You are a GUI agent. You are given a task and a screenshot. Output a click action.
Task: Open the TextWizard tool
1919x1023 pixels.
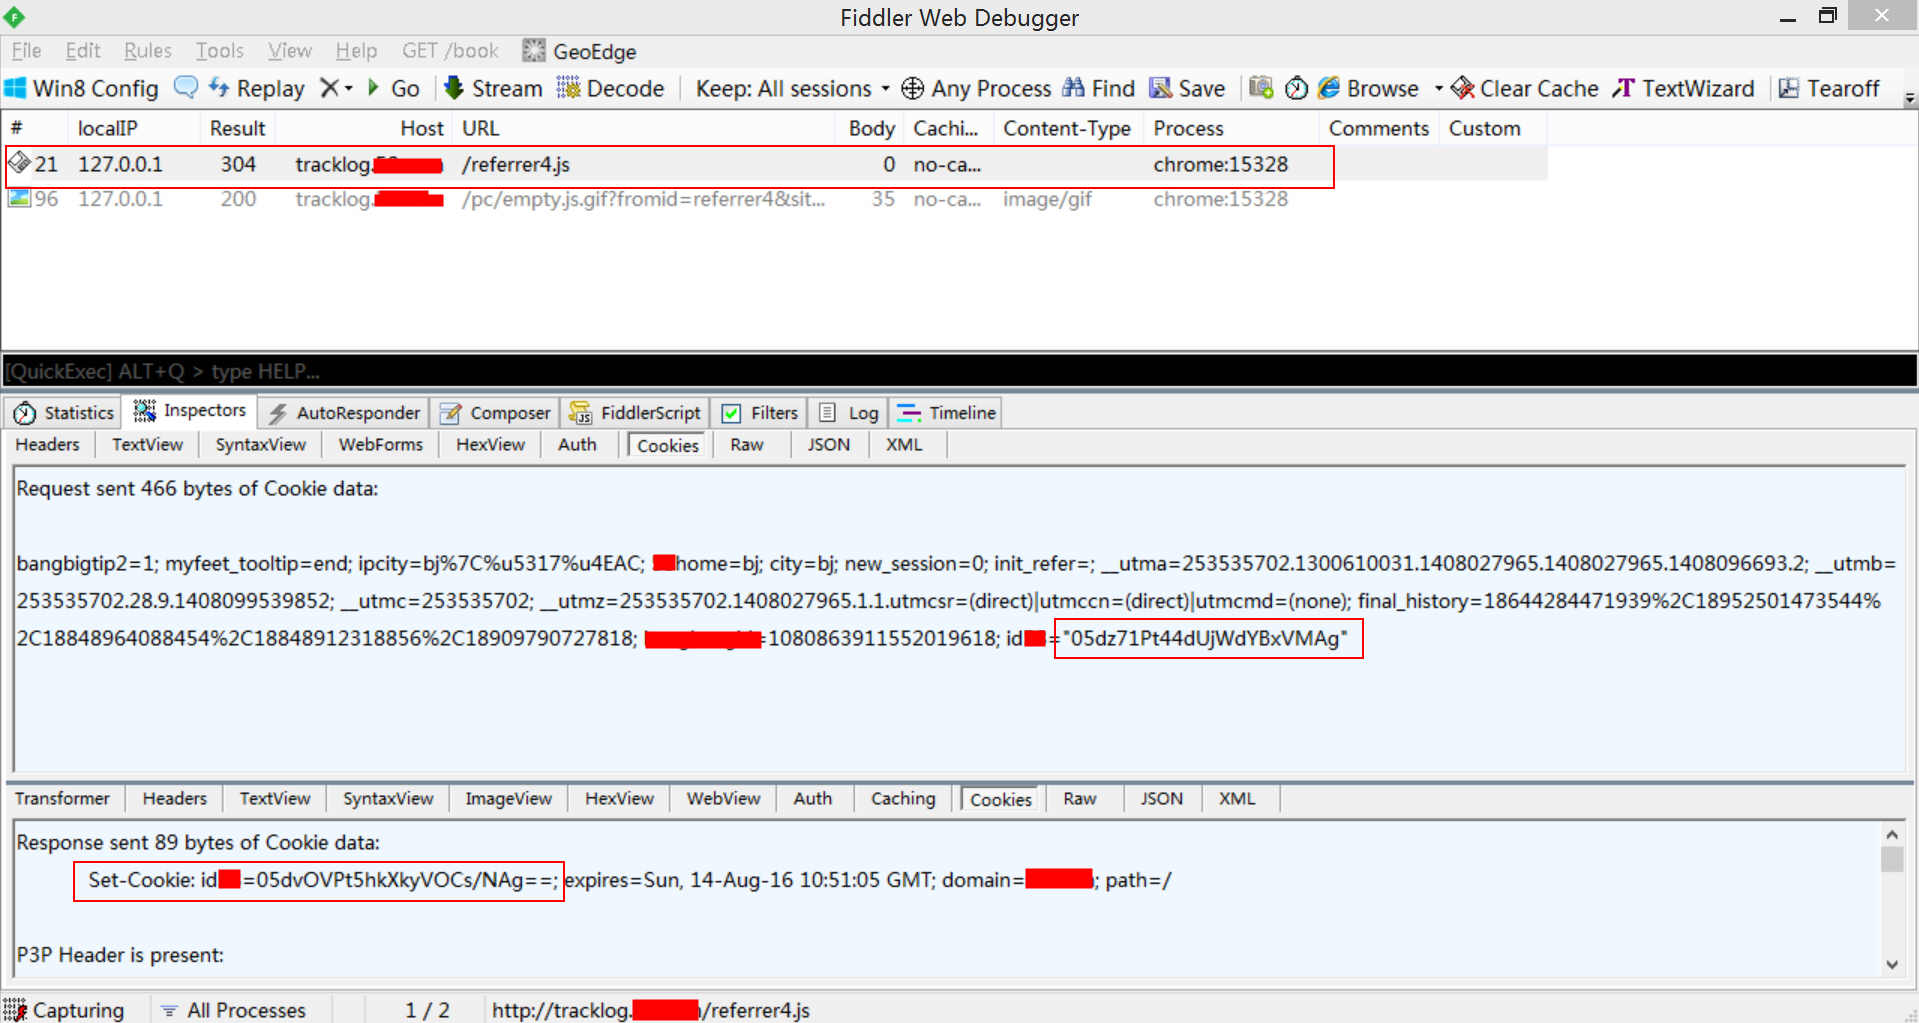click(1683, 88)
